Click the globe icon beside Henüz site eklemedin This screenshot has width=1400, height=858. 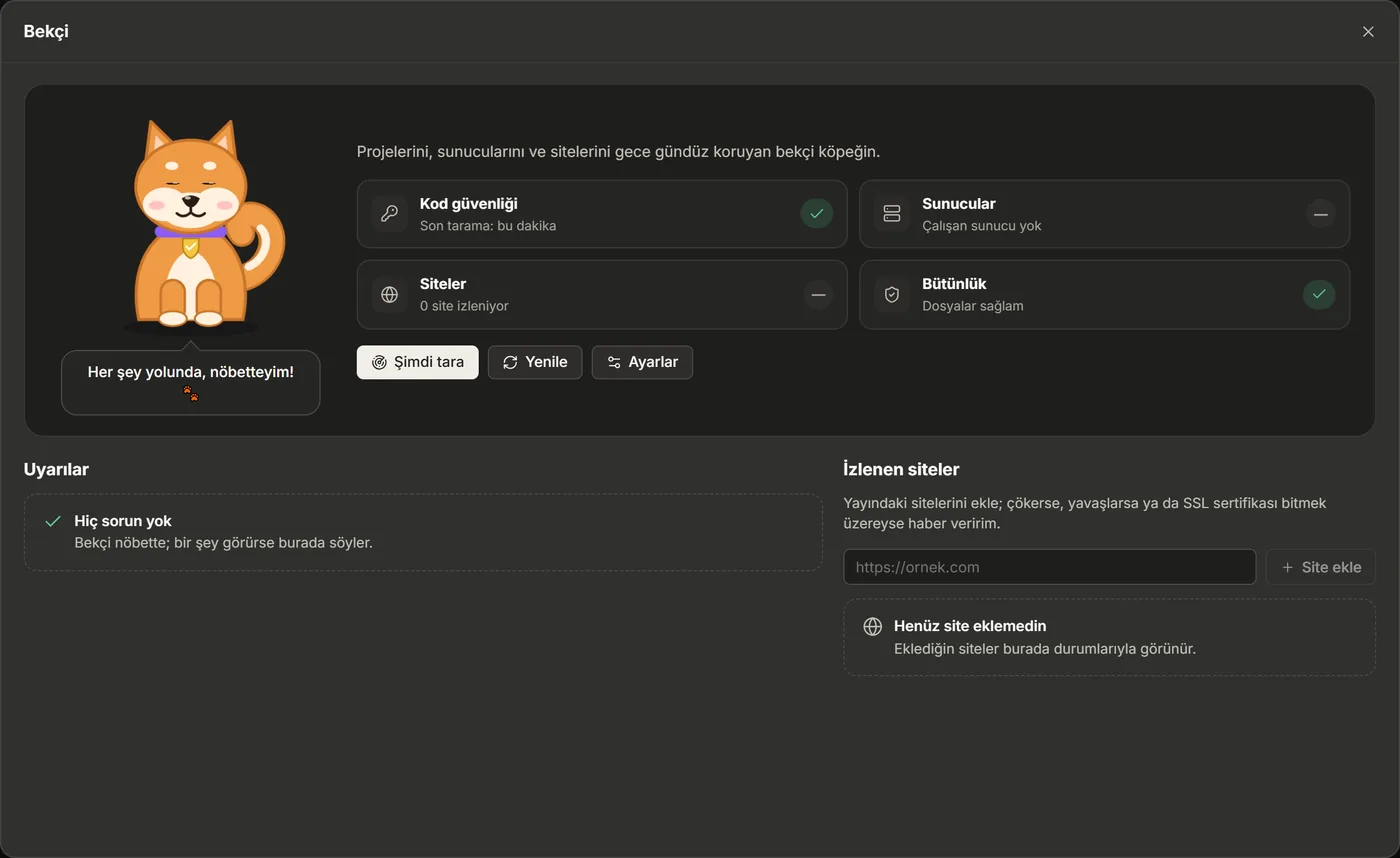[873, 627]
